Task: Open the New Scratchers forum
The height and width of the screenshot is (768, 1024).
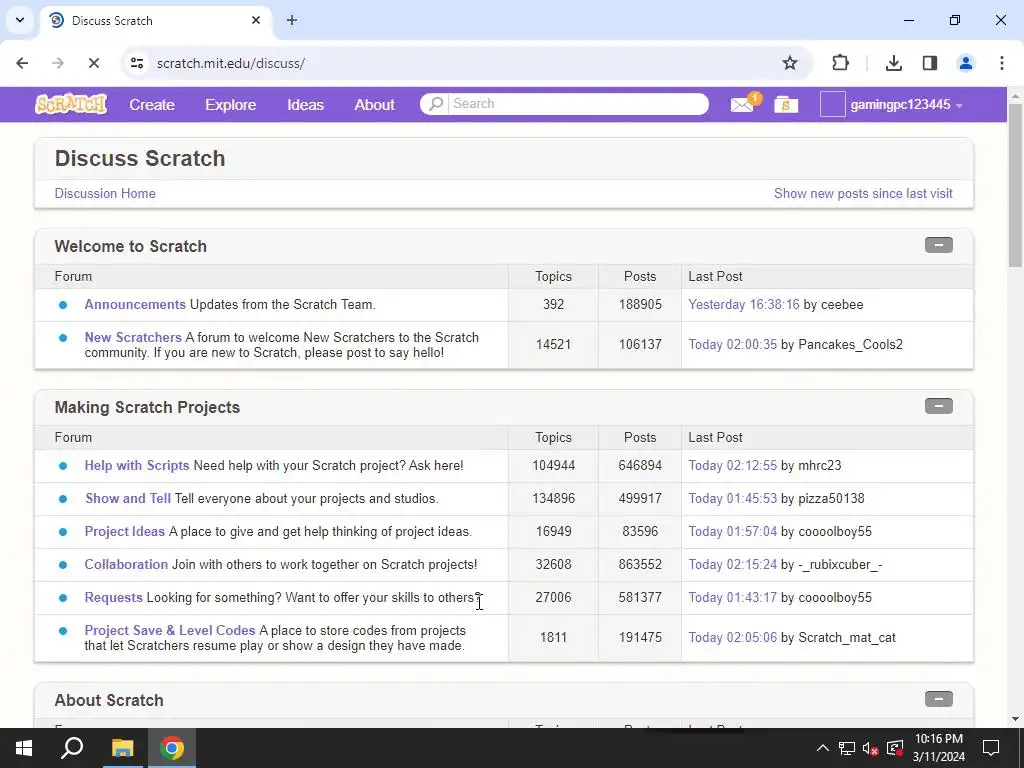Action: point(133,338)
